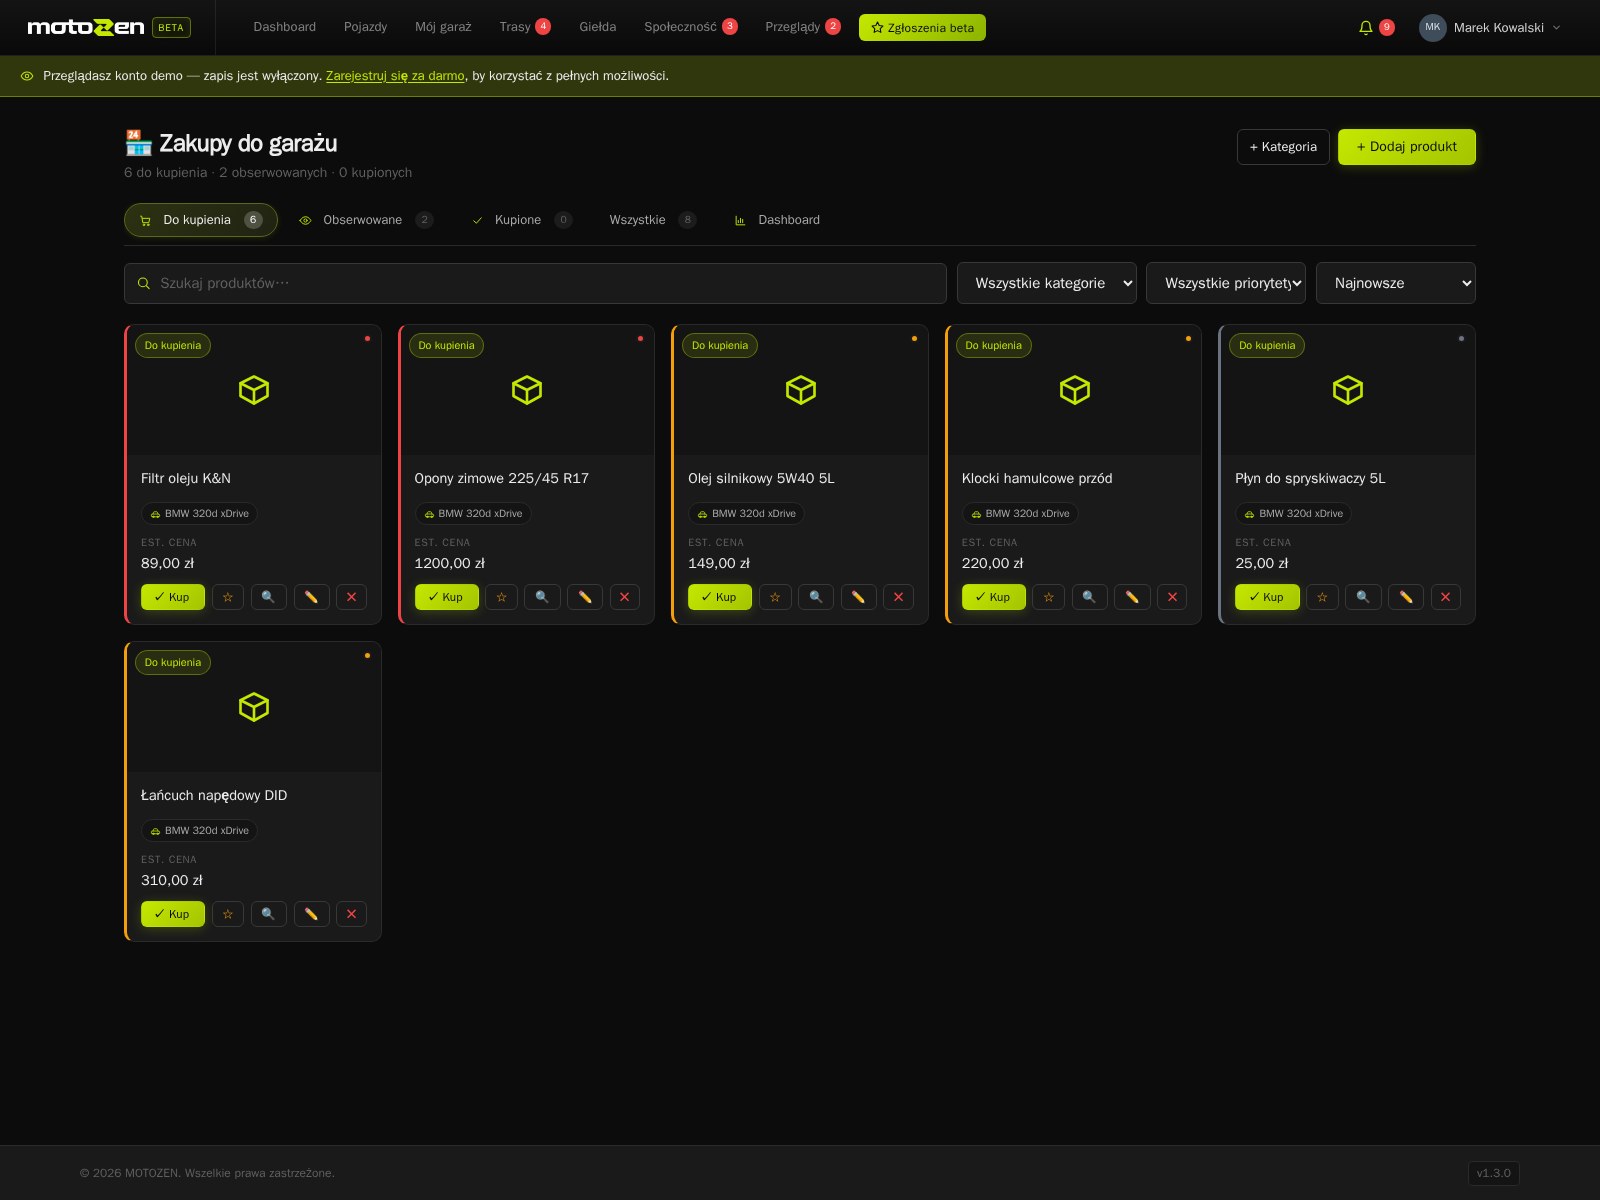Viewport: 1600px width, 1200px height.
Task: Open Najnowsze sorting dropdown
Action: coord(1396,283)
